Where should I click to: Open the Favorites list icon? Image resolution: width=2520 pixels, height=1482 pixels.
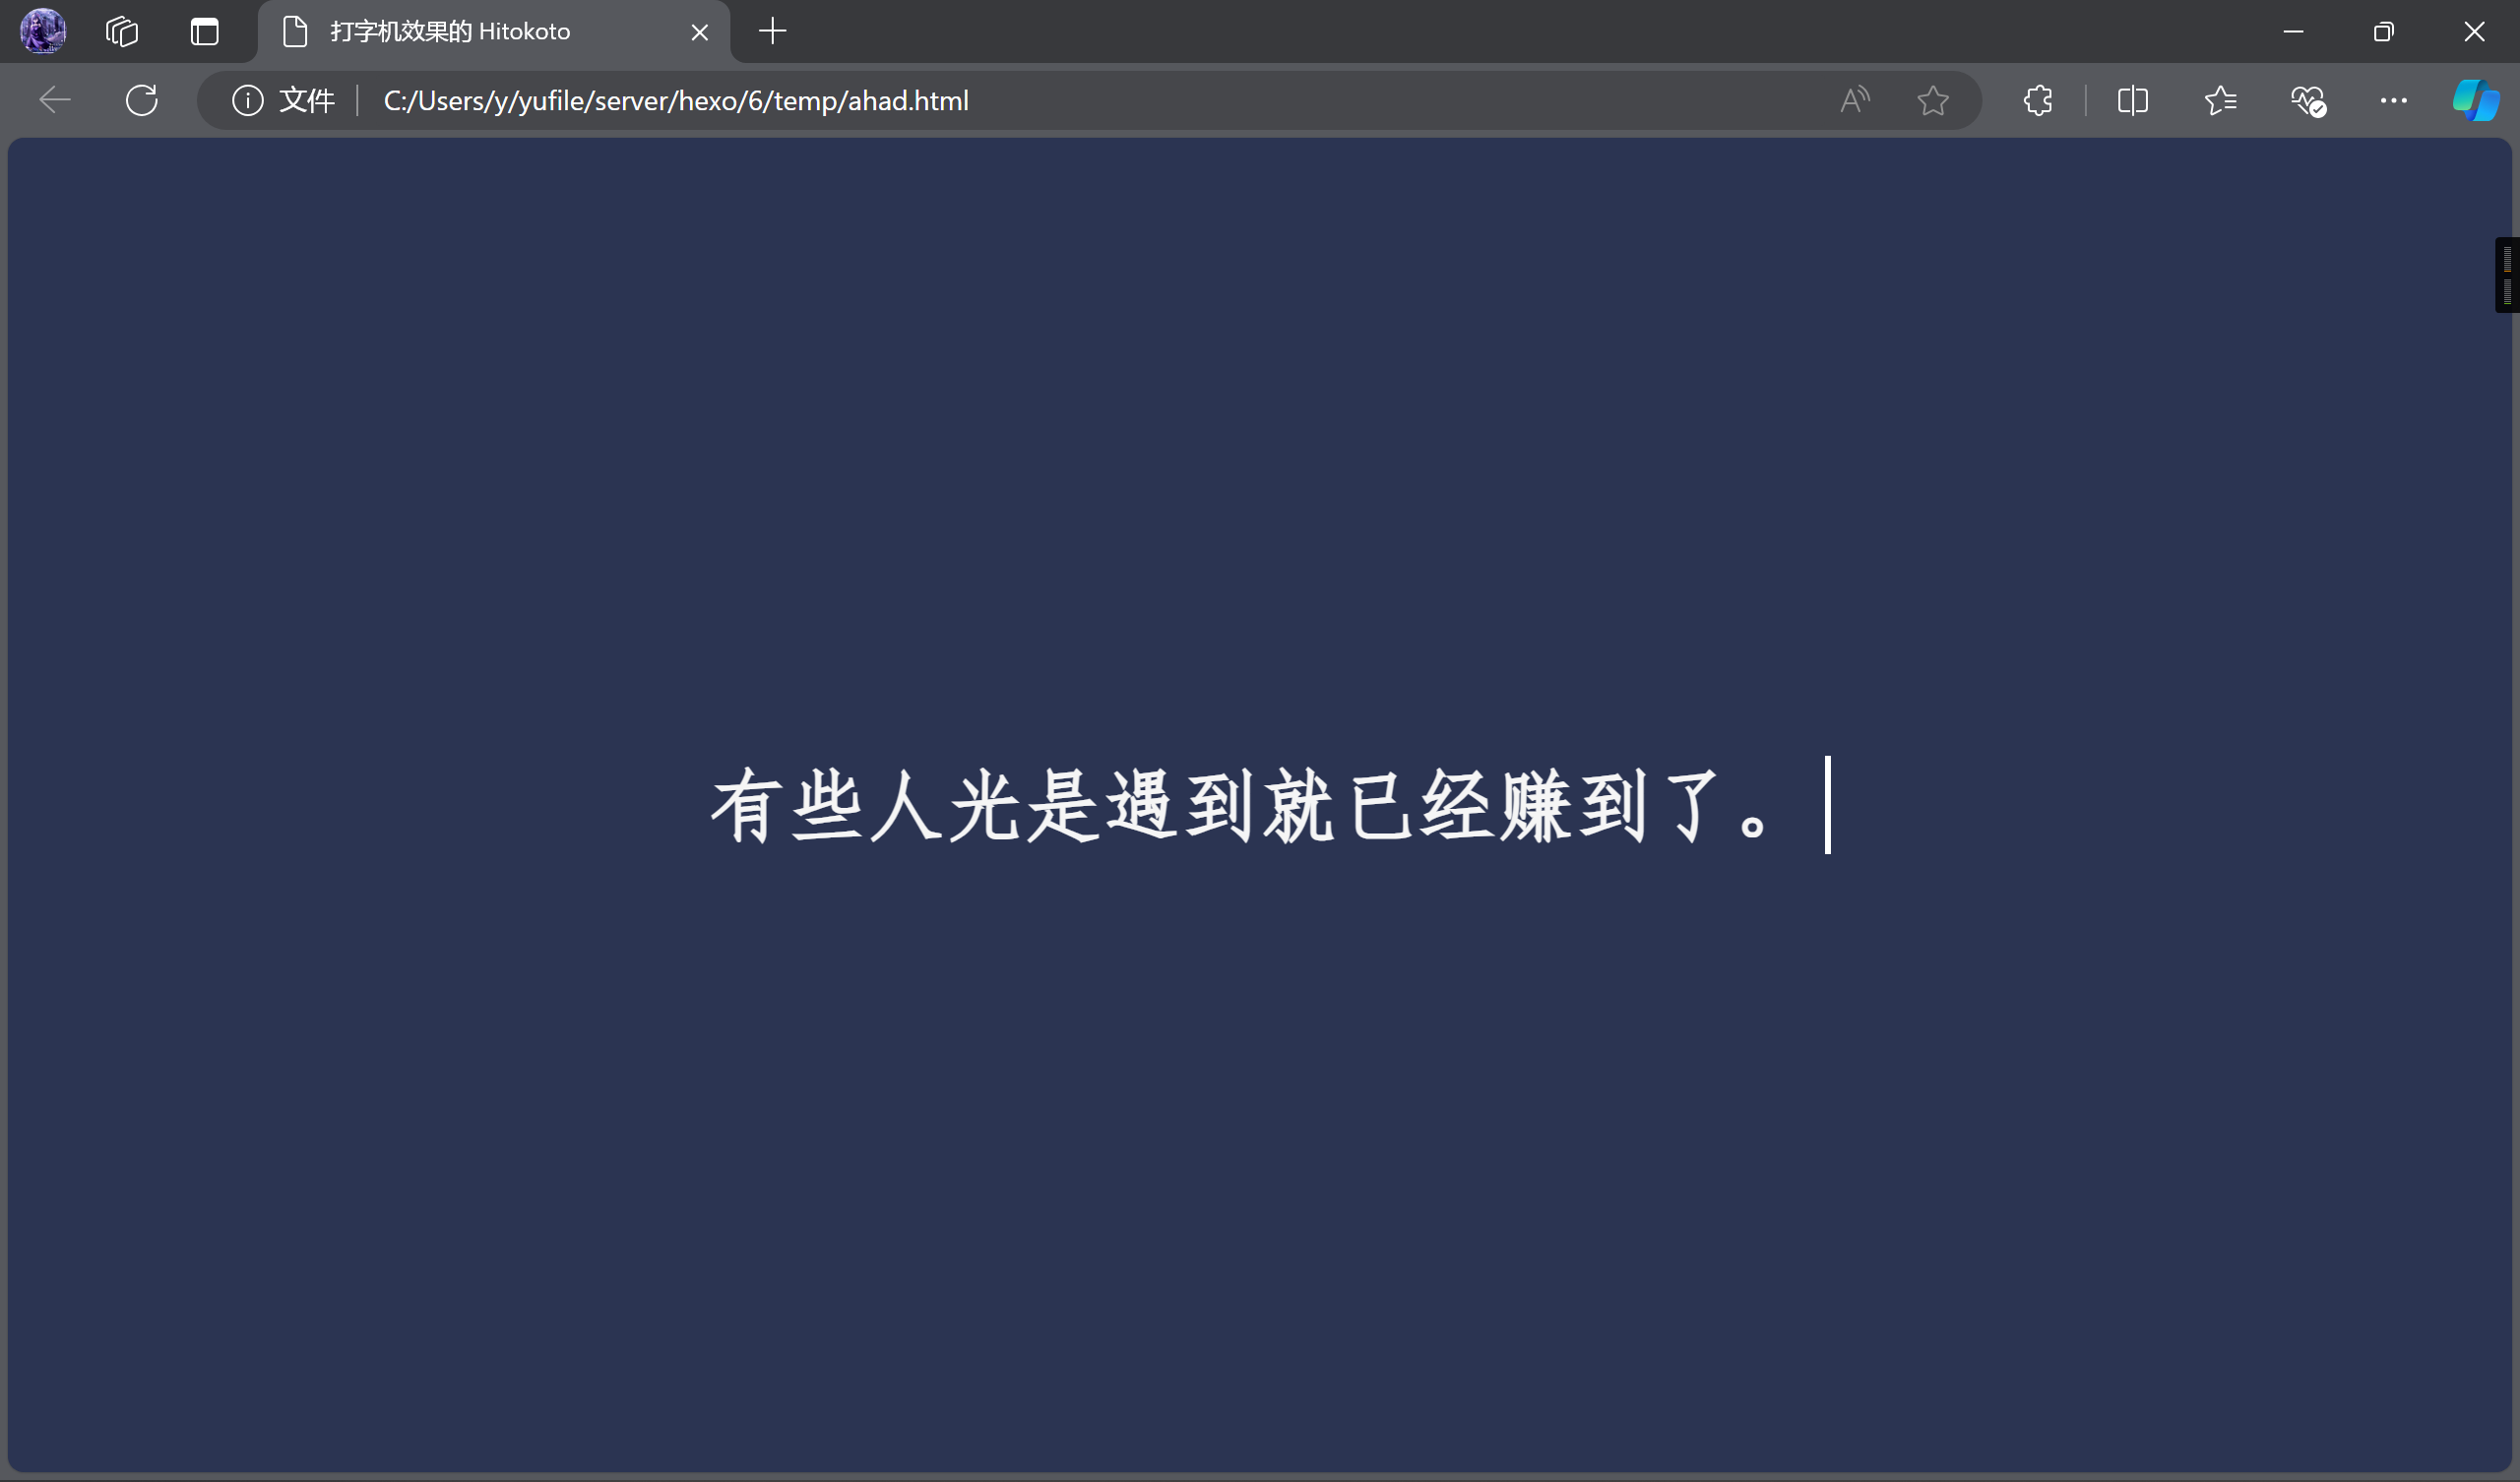pyautogui.click(x=2220, y=101)
